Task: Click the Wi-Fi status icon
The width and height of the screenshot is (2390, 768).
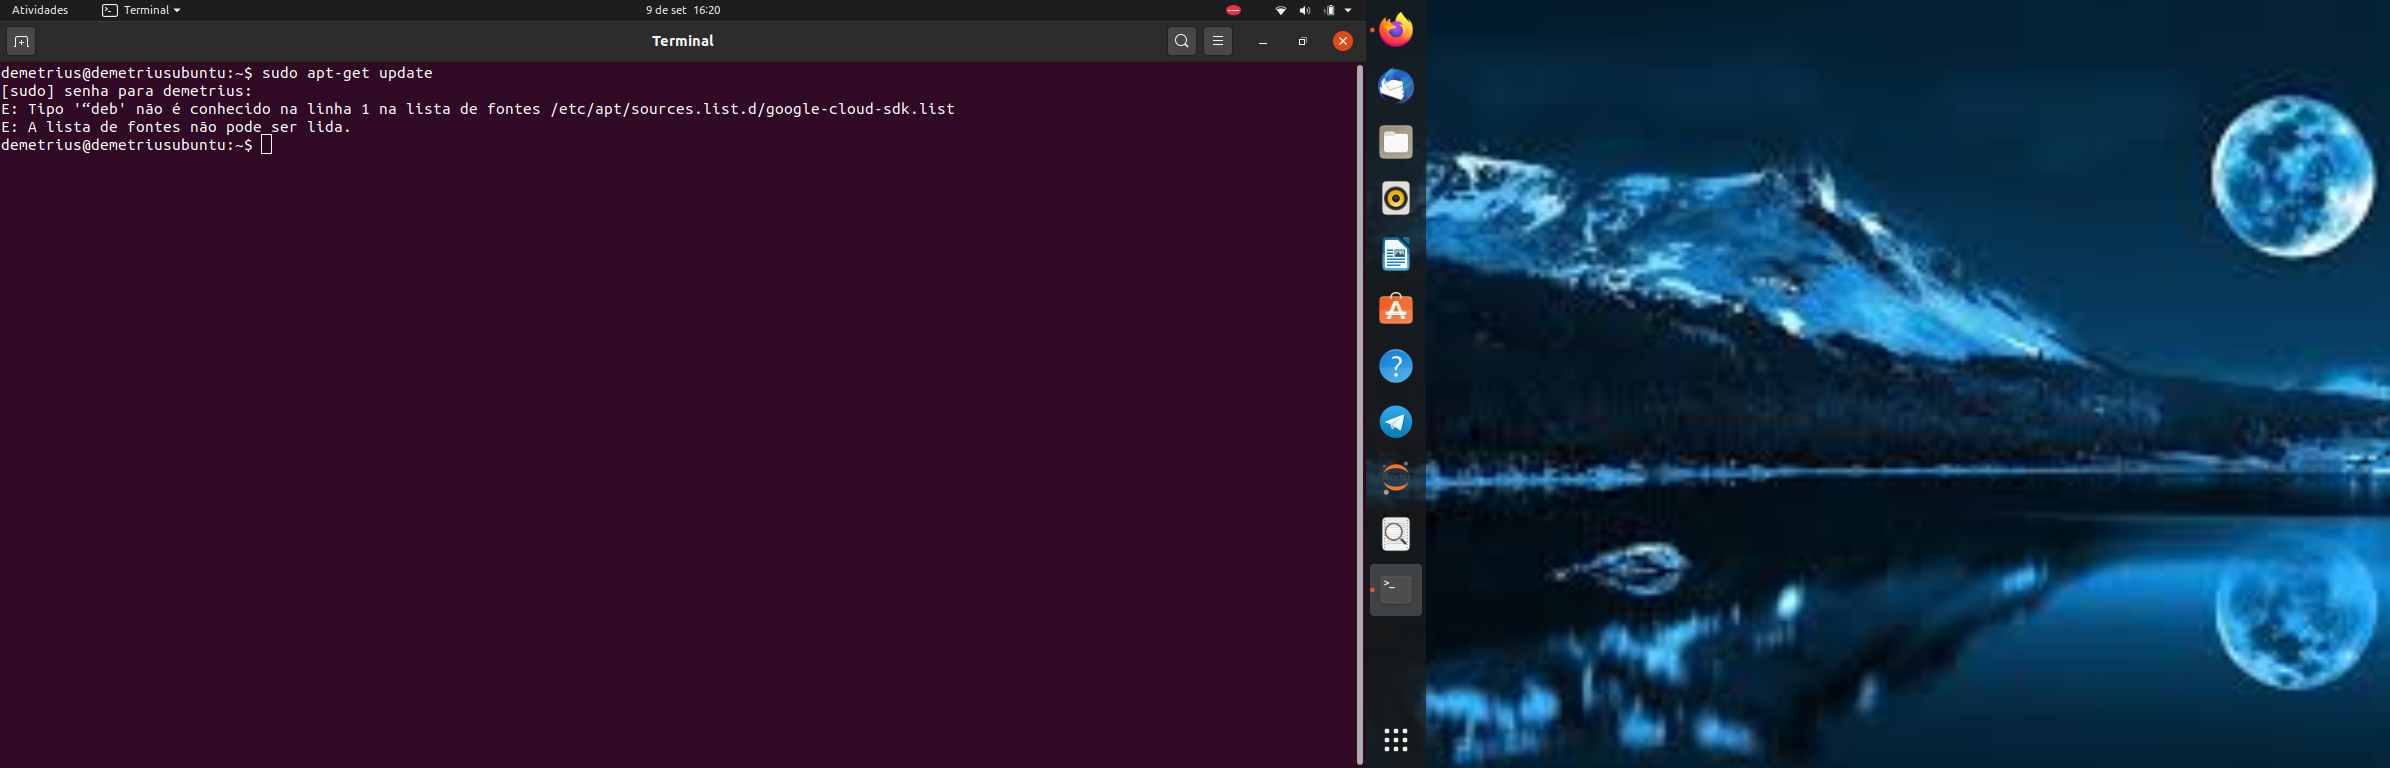Action: (x=1281, y=10)
